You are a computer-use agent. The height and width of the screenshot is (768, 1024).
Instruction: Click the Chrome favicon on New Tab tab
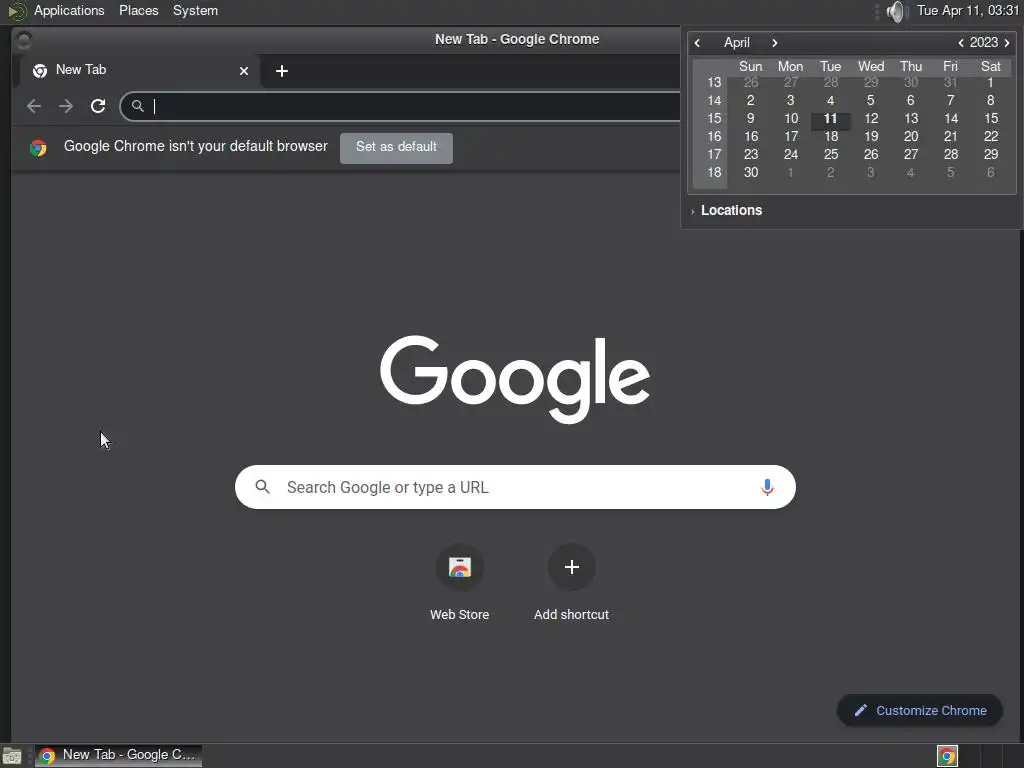coord(40,71)
